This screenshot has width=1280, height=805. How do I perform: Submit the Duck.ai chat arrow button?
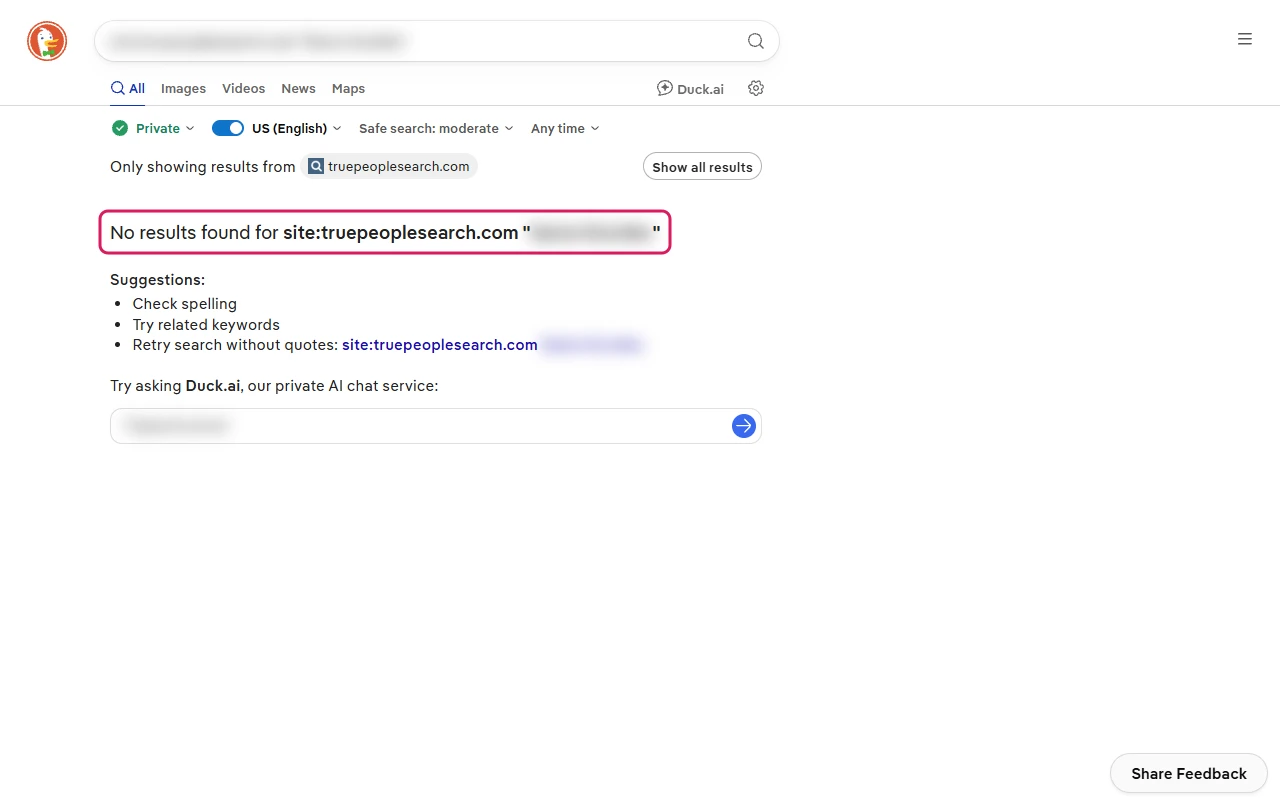click(x=744, y=426)
